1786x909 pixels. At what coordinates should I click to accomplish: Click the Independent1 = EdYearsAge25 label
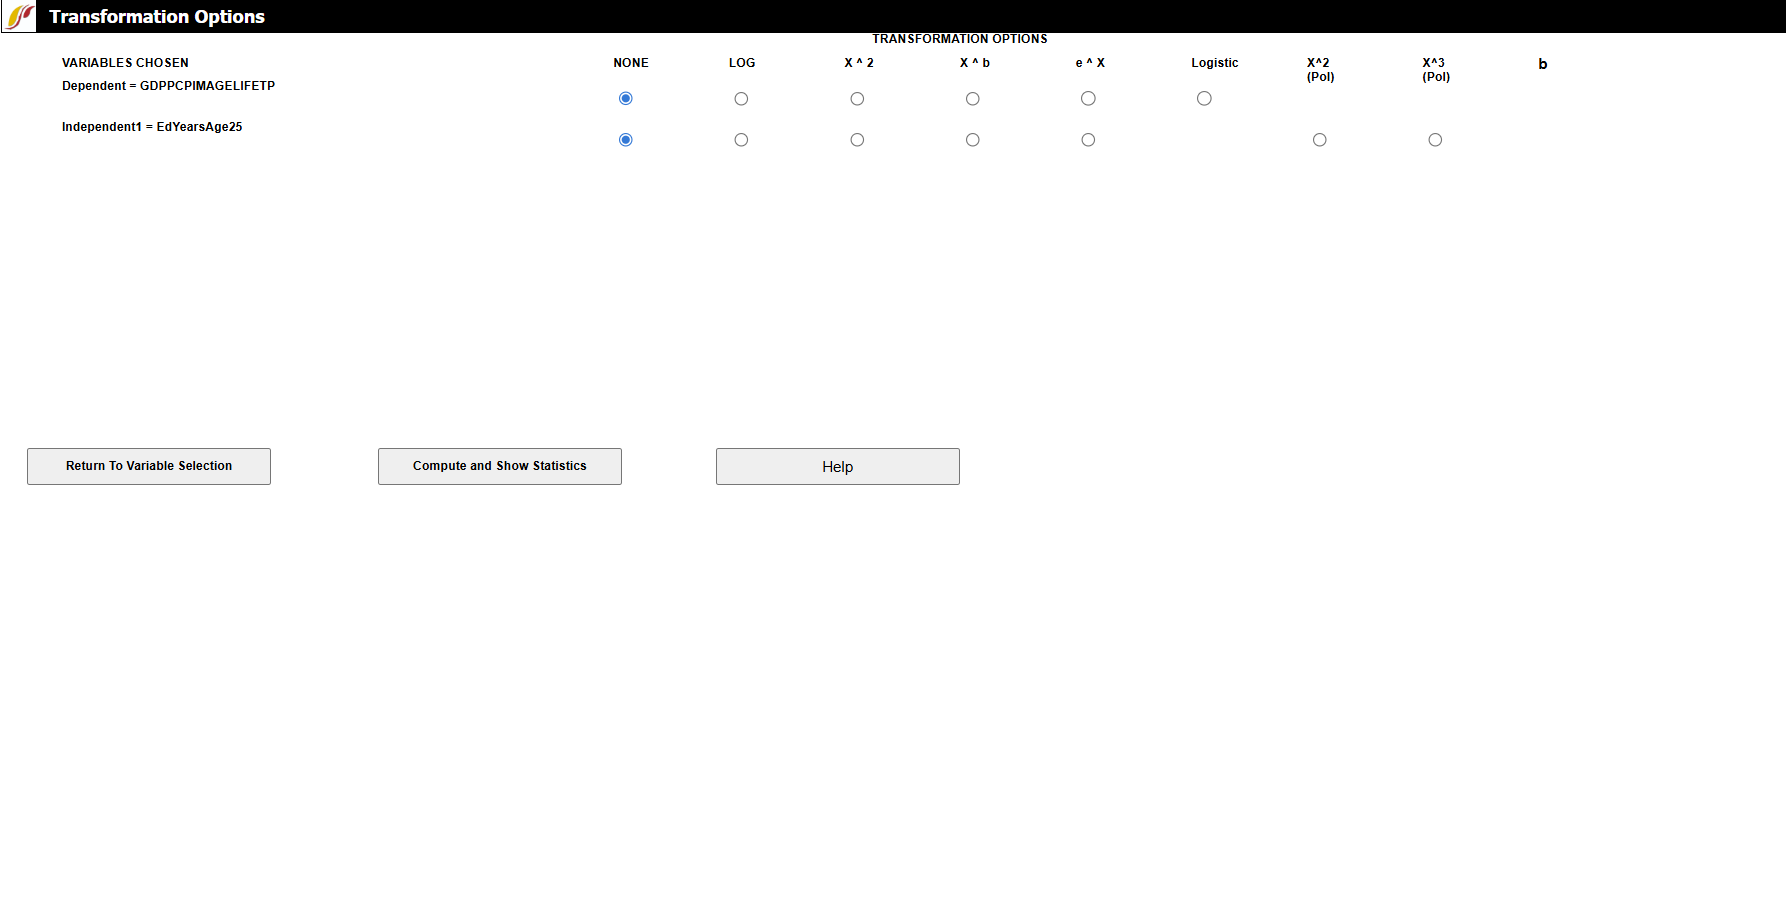point(152,127)
